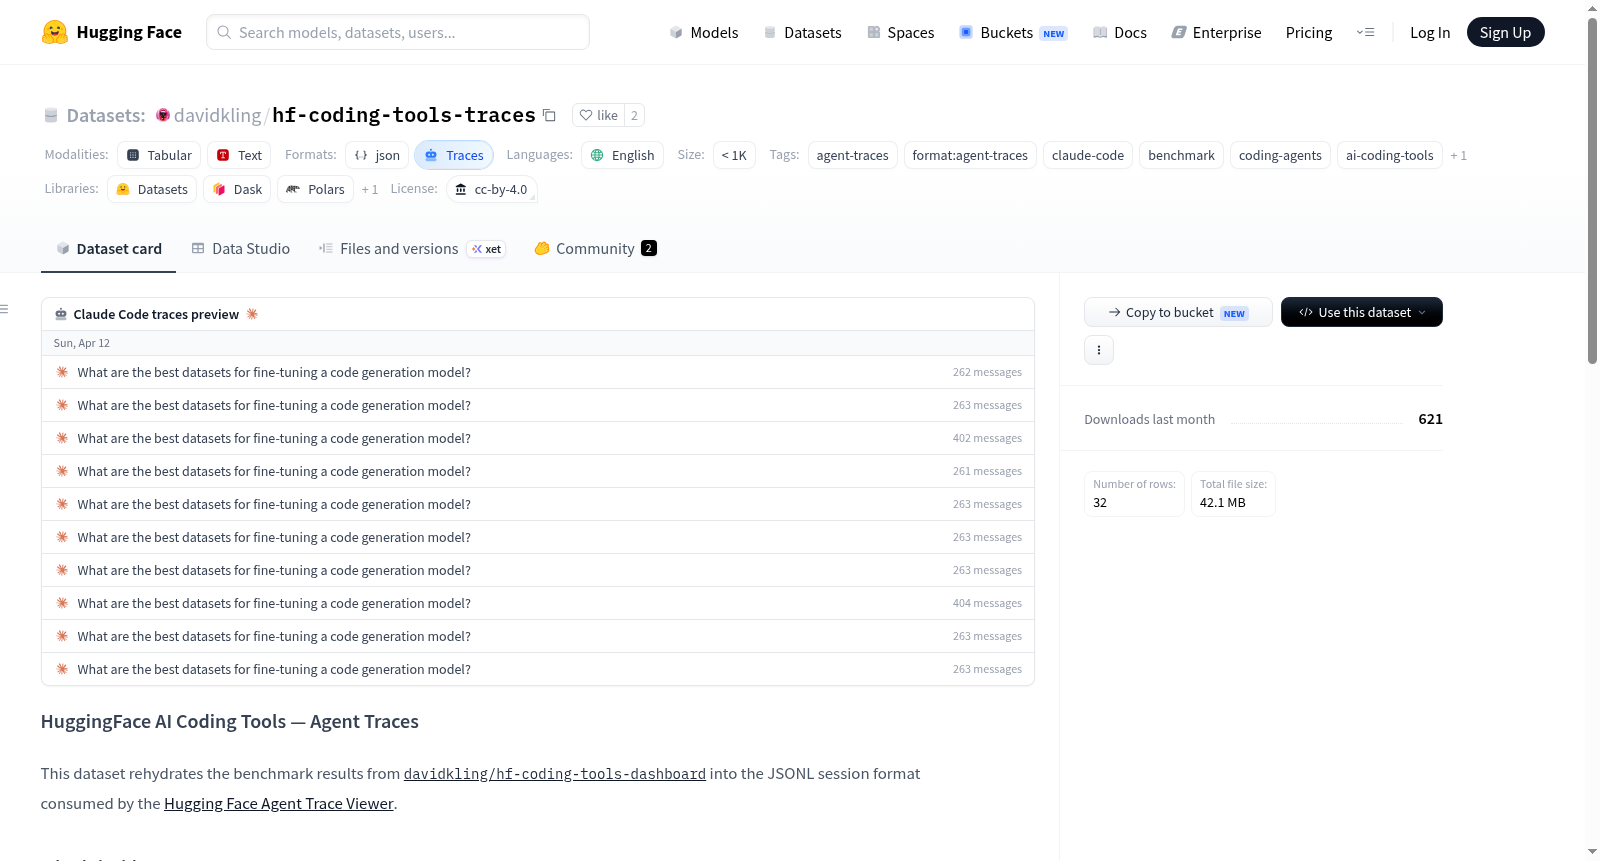Expand the +1 more libraries indicator

point(370,189)
